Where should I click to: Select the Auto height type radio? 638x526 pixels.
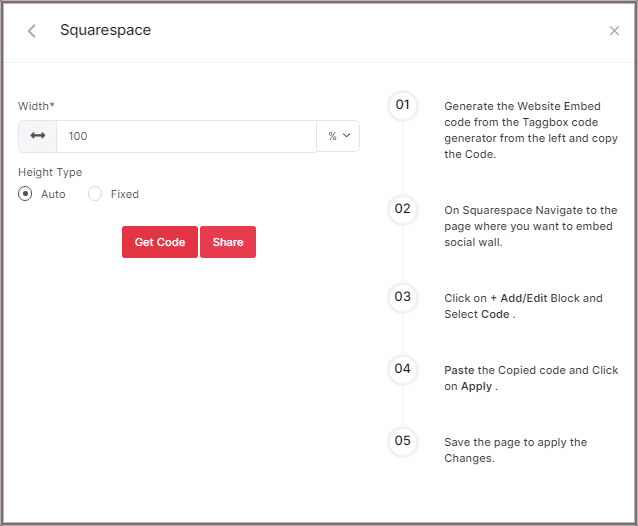coord(26,194)
